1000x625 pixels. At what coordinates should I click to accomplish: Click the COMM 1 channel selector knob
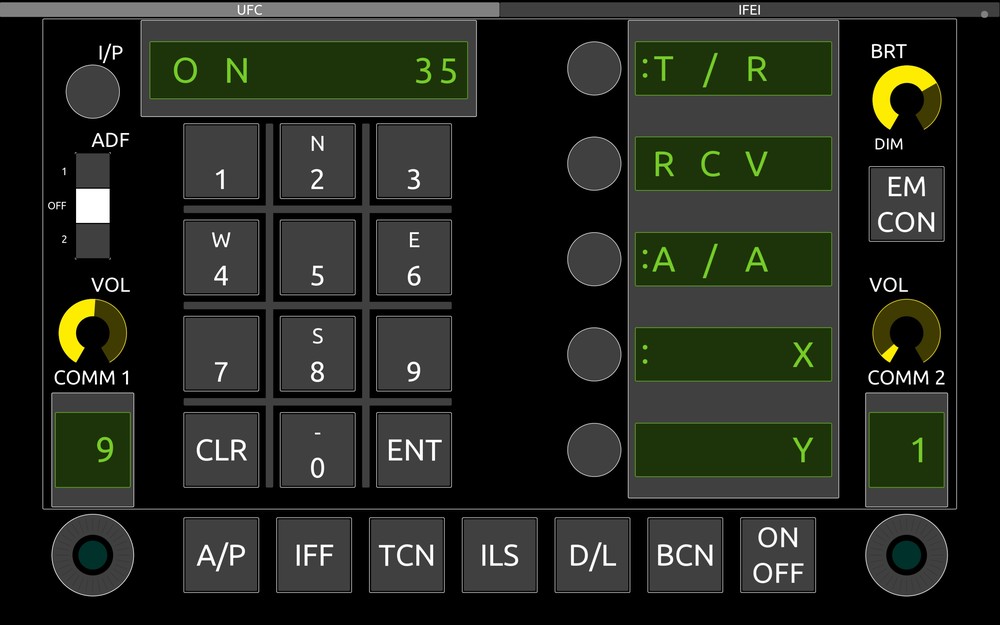[92, 555]
